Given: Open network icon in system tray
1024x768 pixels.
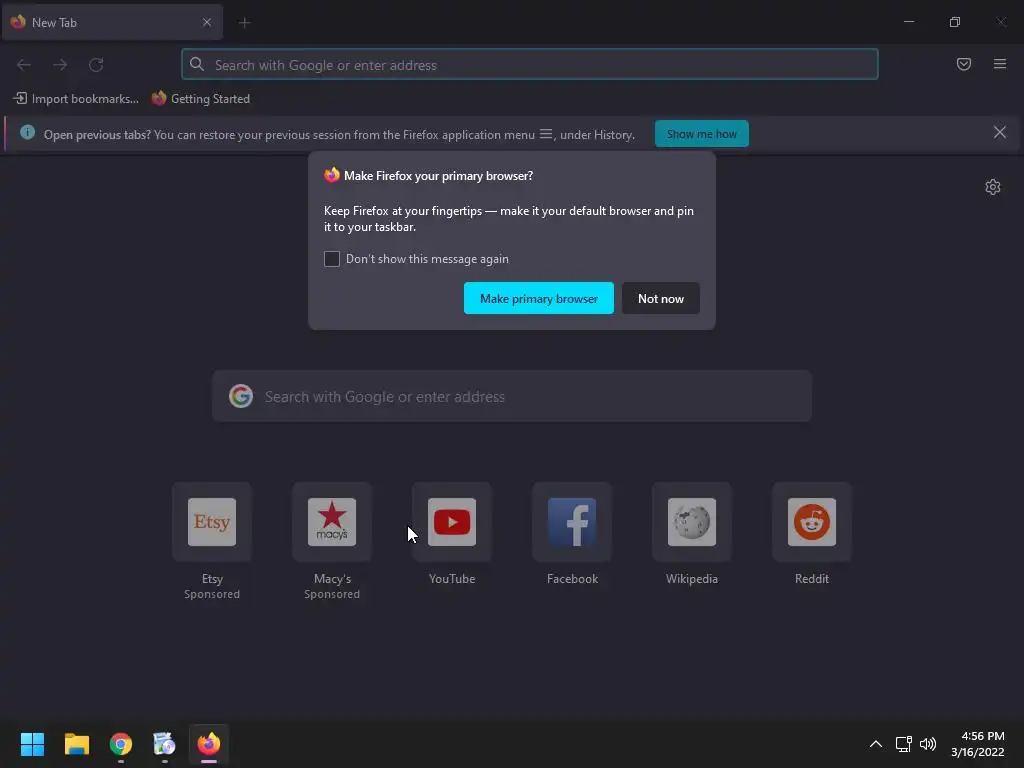Looking at the screenshot, I should coord(903,744).
